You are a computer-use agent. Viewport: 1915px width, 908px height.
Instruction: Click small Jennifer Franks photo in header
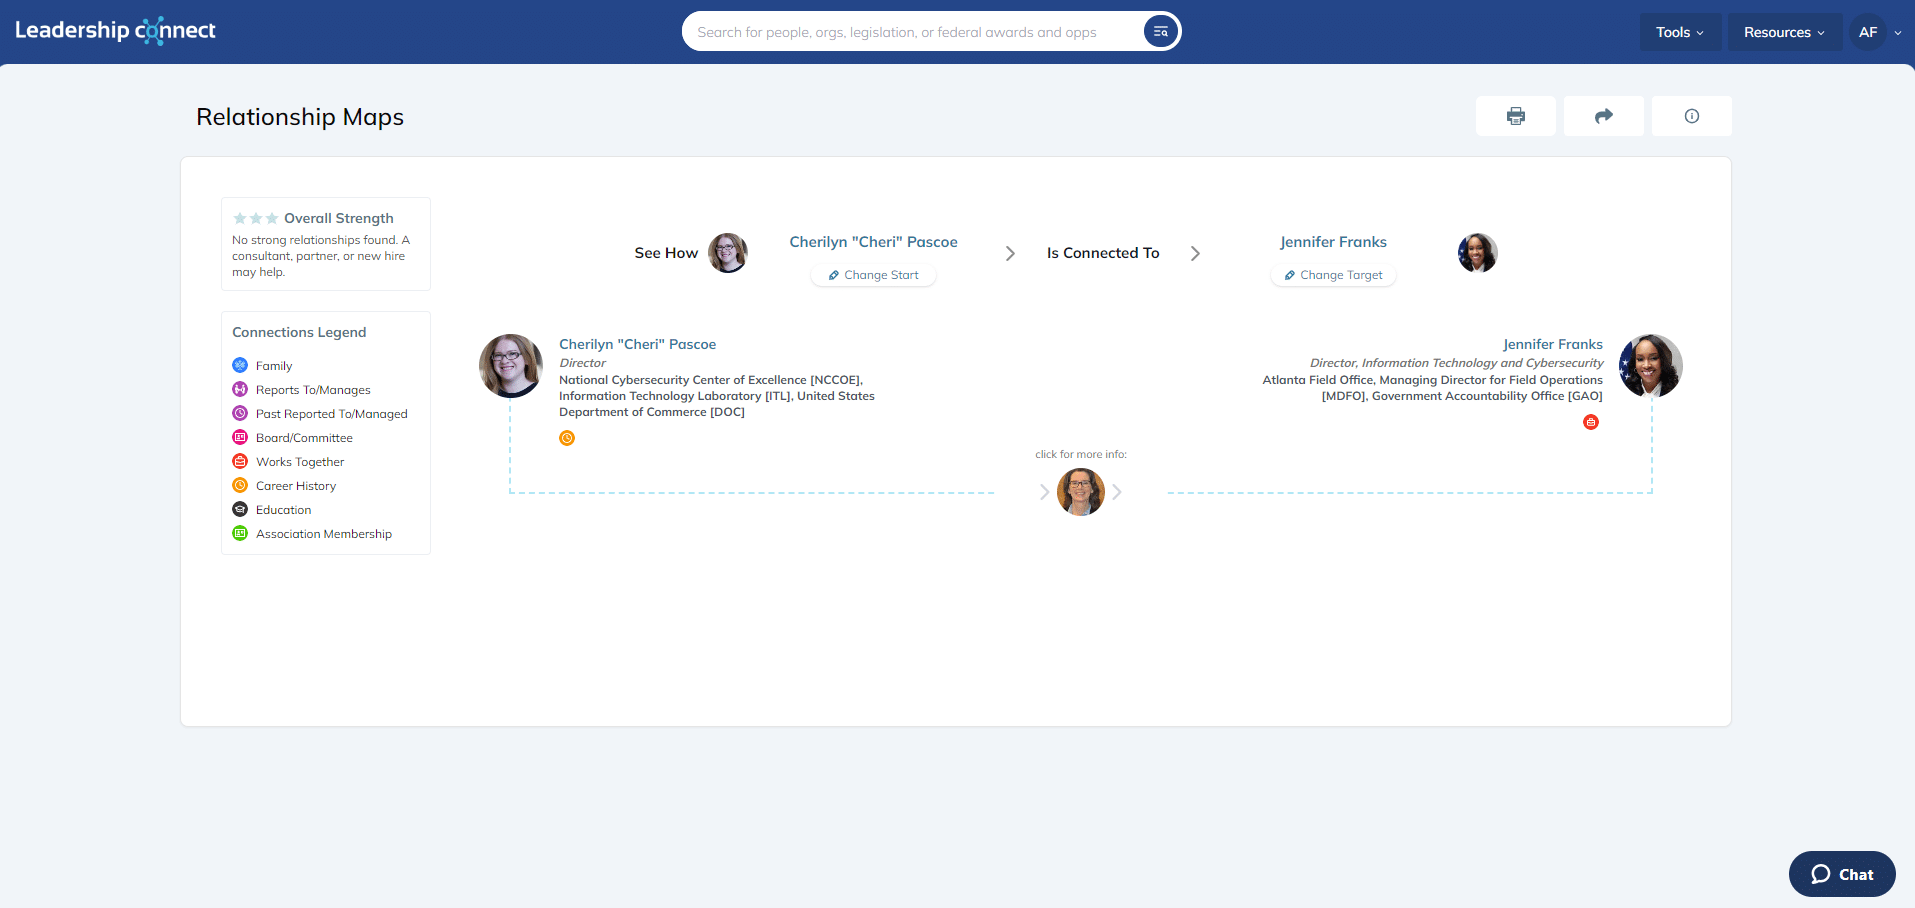[1478, 253]
